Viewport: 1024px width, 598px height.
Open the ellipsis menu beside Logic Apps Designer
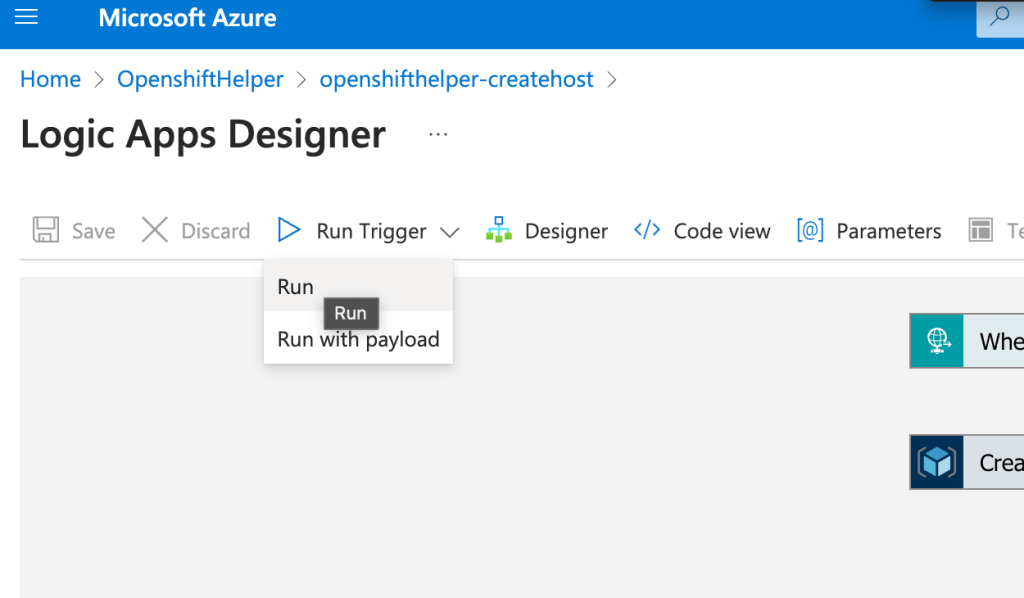[x=438, y=134]
